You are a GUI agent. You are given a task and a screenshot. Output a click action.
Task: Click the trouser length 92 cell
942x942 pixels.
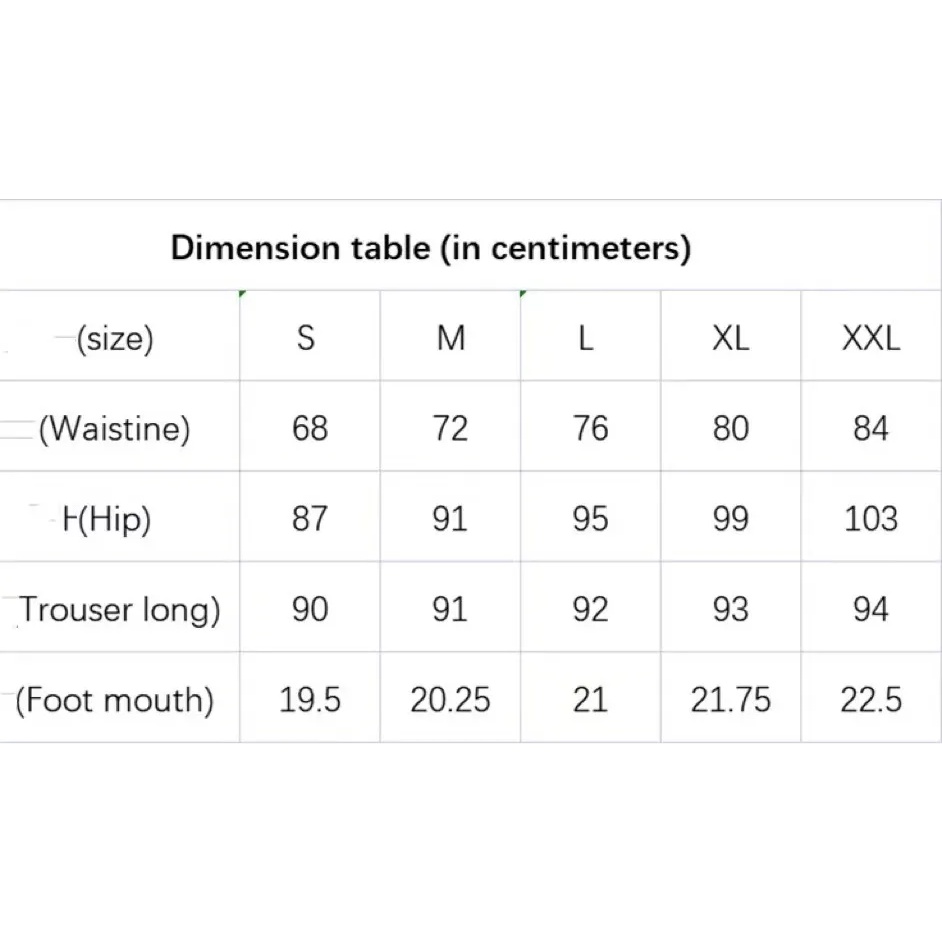point(590,609)
